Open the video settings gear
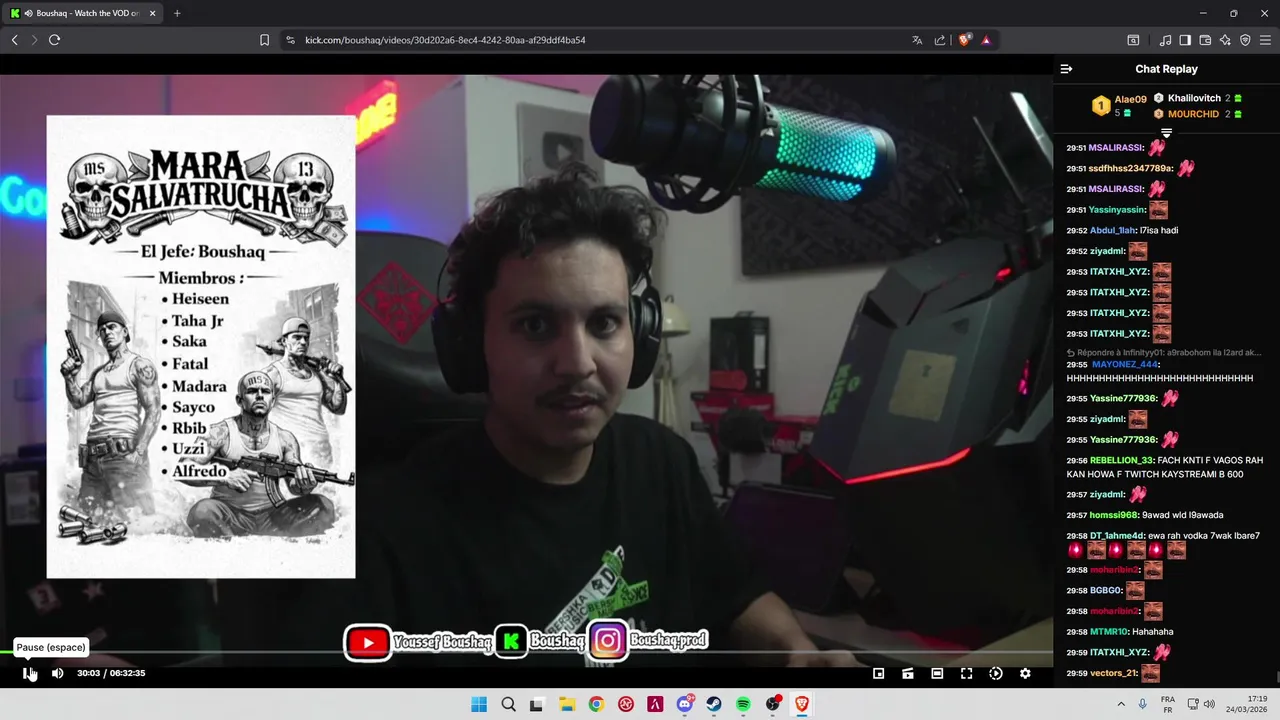The width and height of the screenshot is (1280, 720). click(1025, 673)
